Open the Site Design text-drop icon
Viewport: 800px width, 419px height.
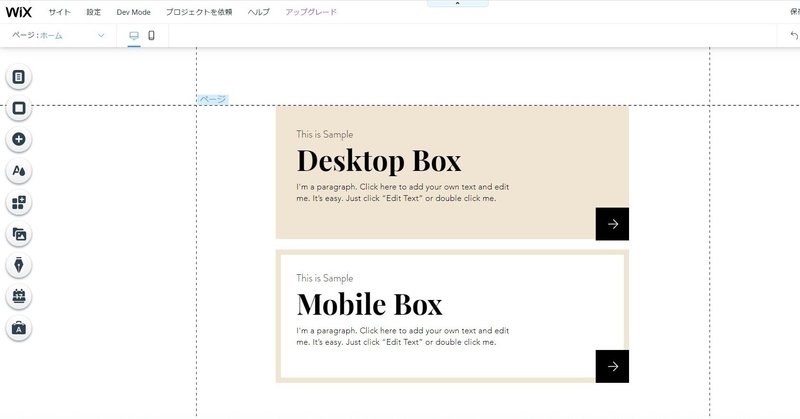click(x=19, y=170)
